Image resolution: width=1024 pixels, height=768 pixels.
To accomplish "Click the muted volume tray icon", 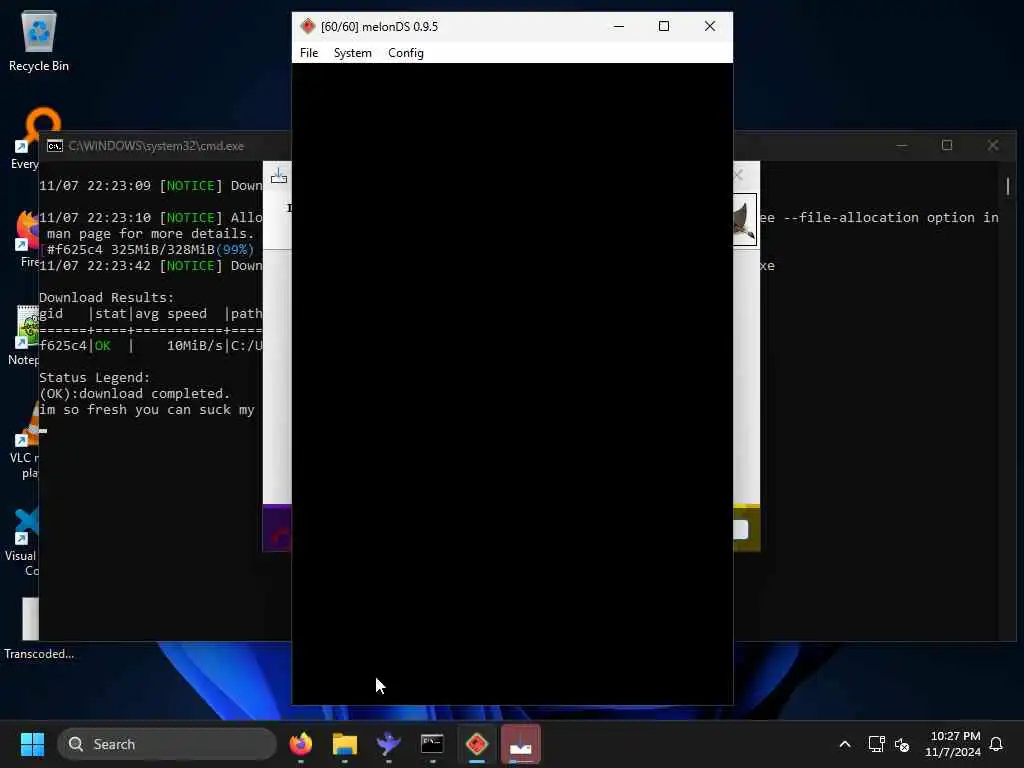I will click(x=902, y=744).
